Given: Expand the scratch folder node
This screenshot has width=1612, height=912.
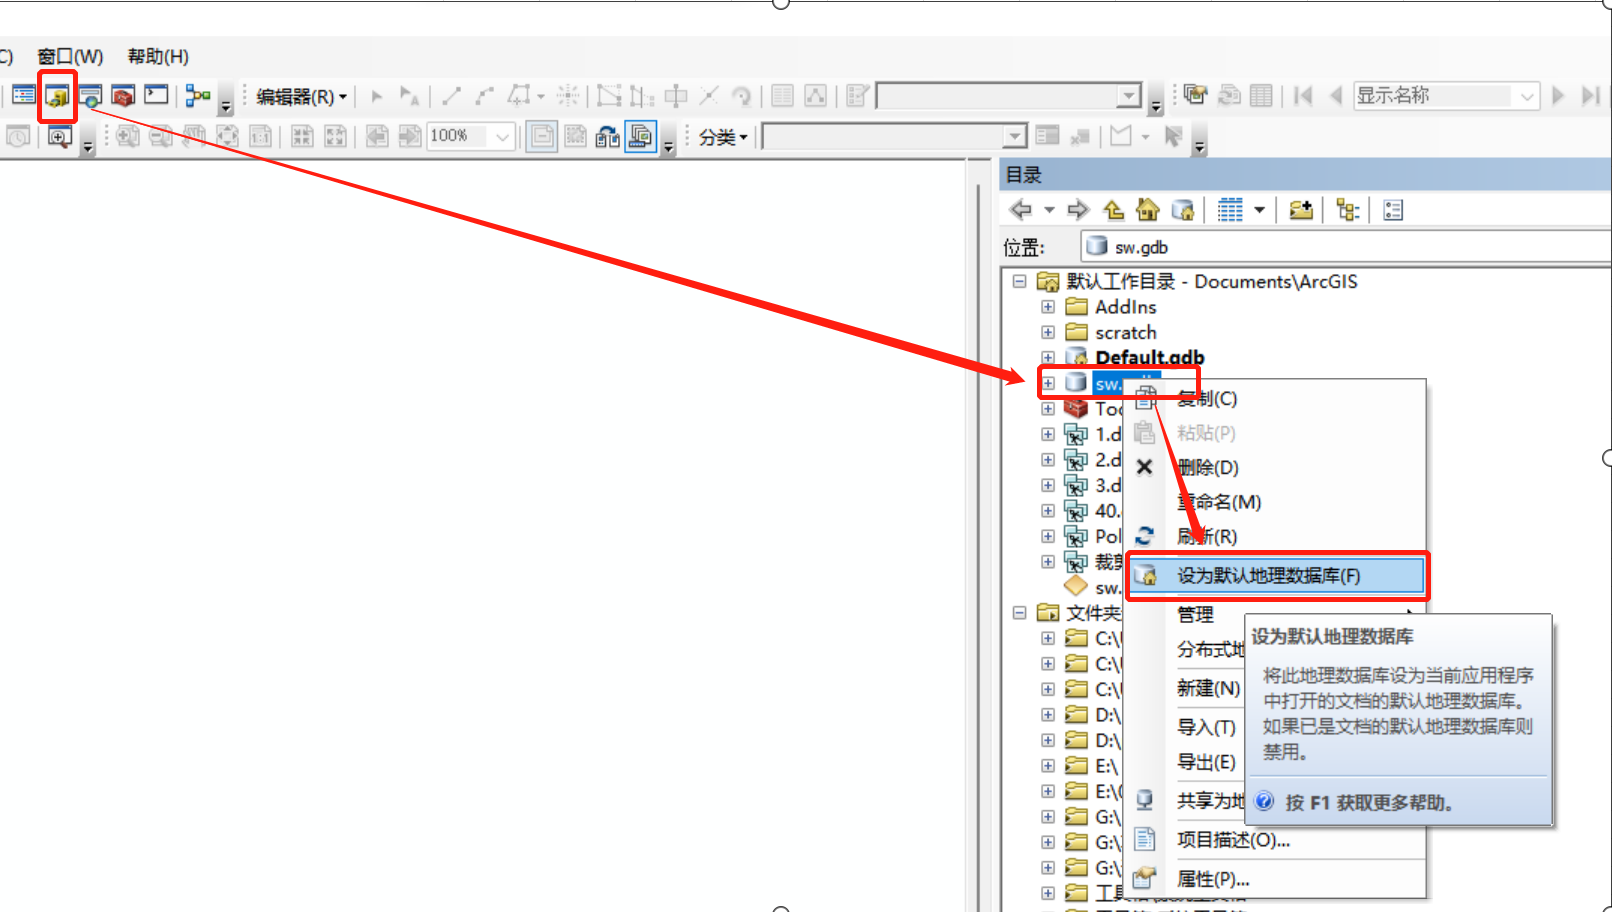Looking at the screenshot, I should point(1047,333).
